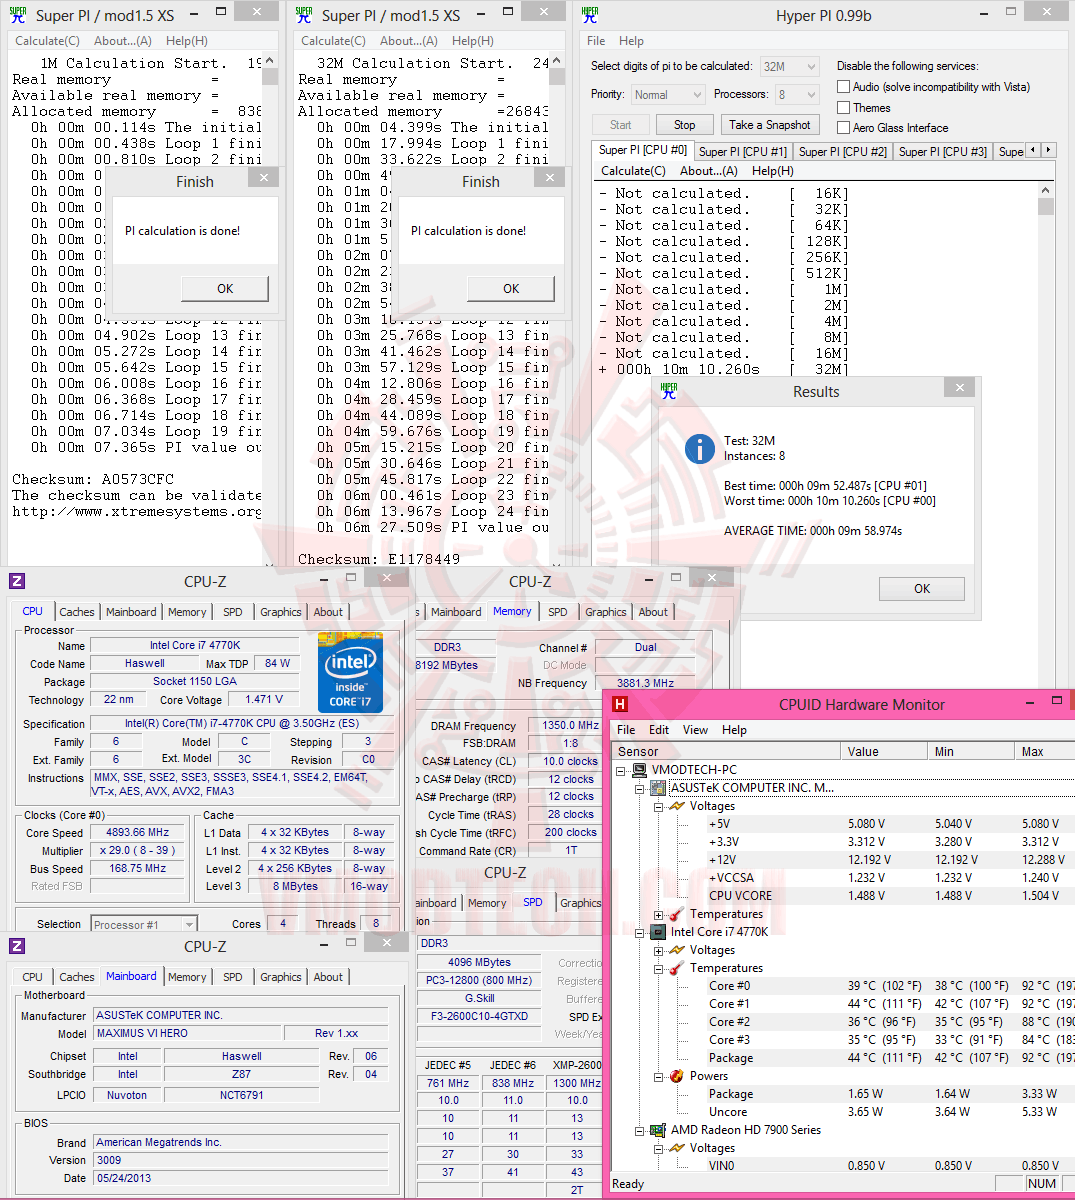The image size is (1075, 1200).
Task: Tick the Themes checkbox in Hyper PI
Action: tap(844, 107)
